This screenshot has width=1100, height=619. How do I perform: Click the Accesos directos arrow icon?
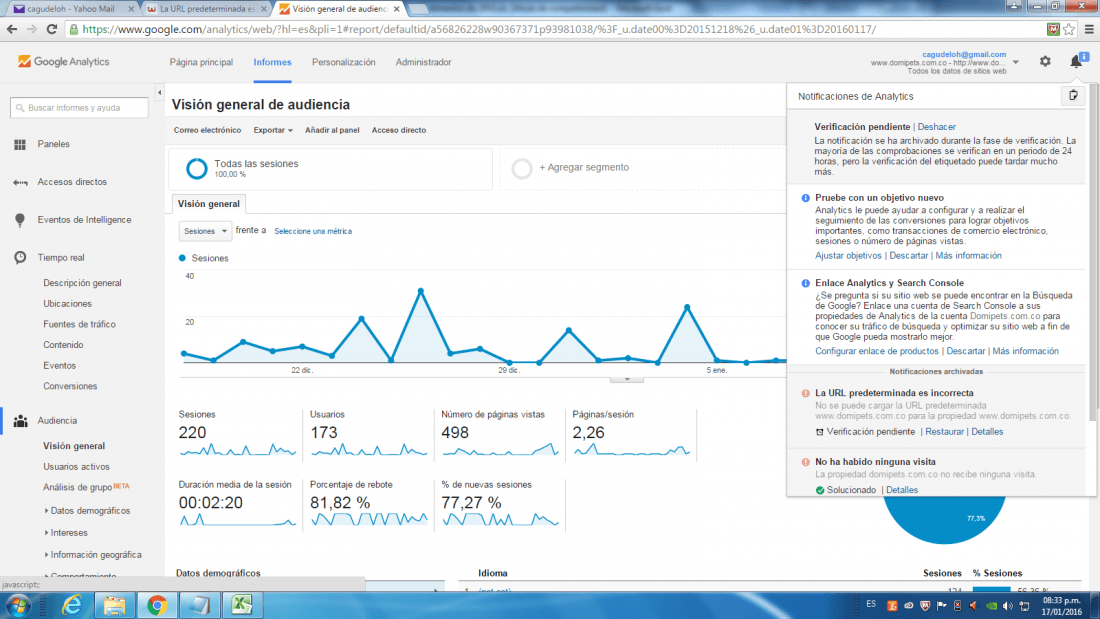click(x=20, y=182)
